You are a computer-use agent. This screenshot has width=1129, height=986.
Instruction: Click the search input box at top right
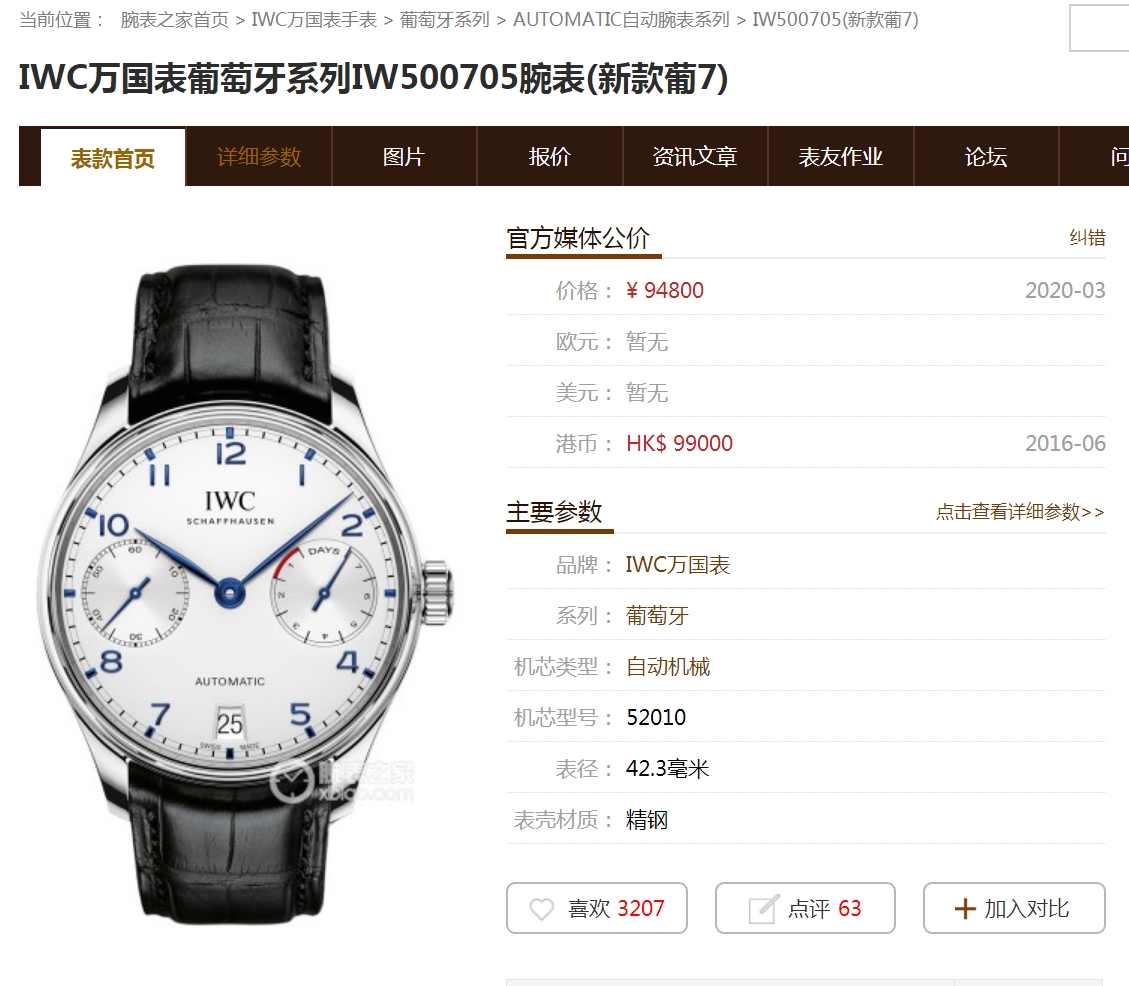[x=1099, y=28]
